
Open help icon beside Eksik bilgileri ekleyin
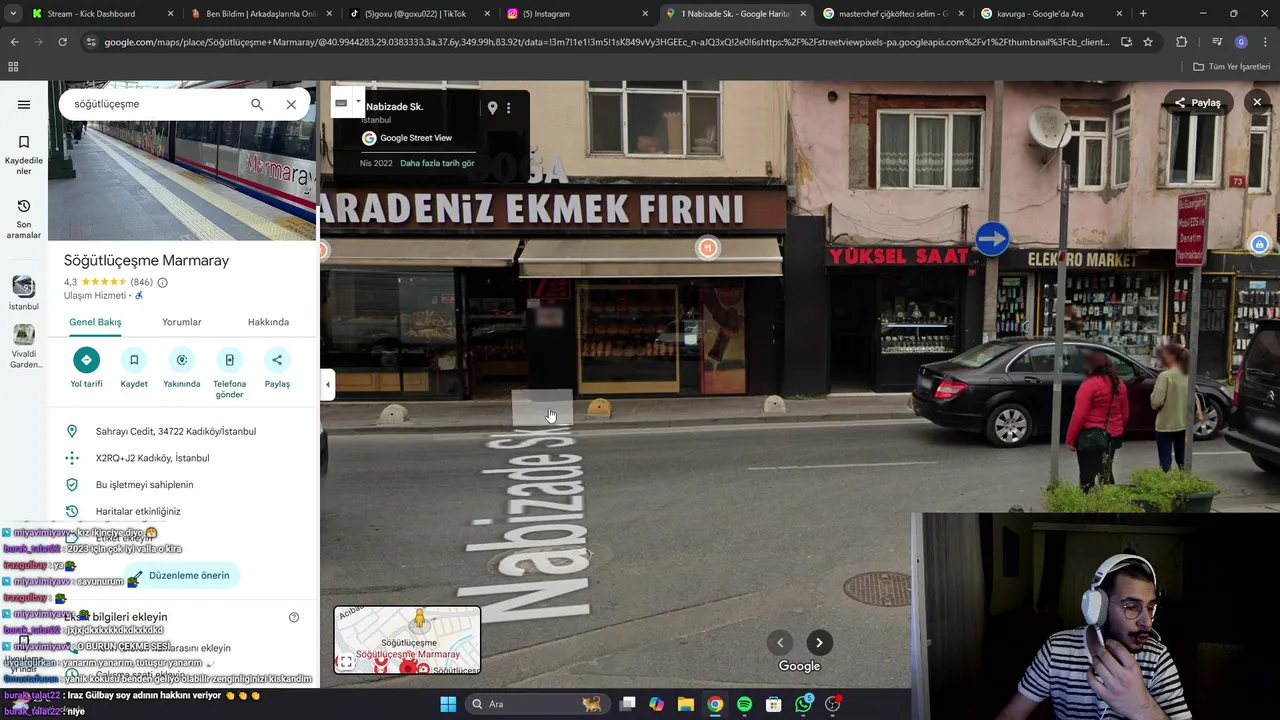[294, 617]
